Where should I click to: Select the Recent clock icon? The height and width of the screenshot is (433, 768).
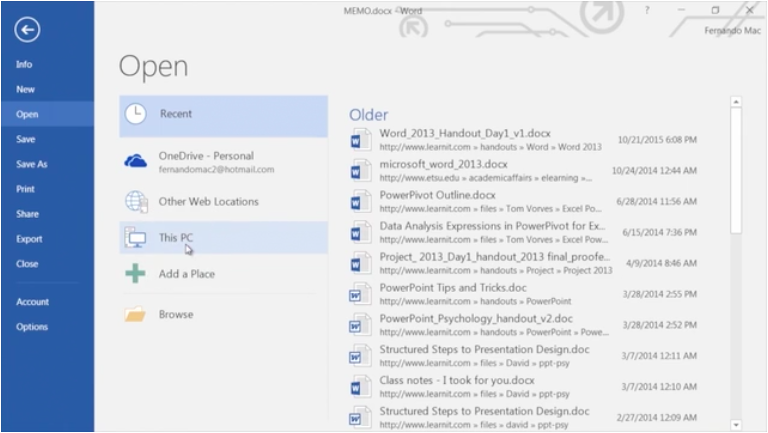[135, 115]
